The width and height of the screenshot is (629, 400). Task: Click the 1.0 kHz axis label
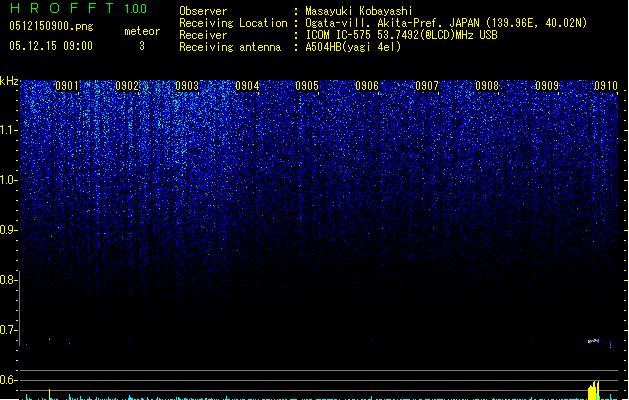point(8,180)
